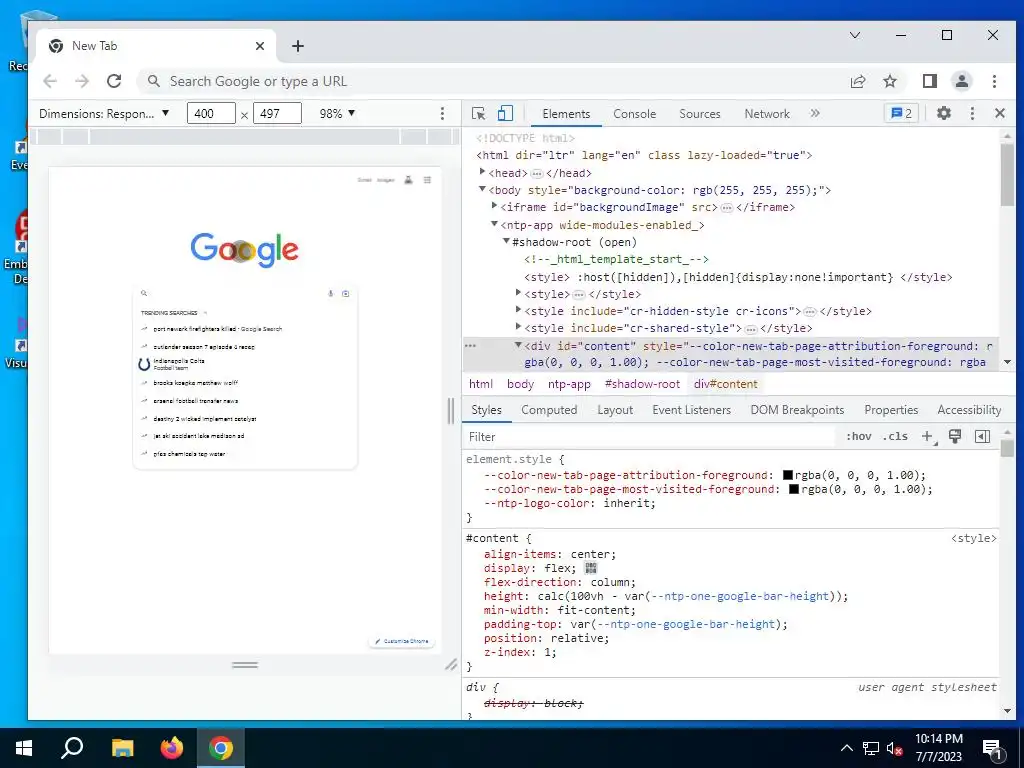Viewport: 1024px width, 768px height.
Task: Open a new tab with plus button
Action: 298,46
